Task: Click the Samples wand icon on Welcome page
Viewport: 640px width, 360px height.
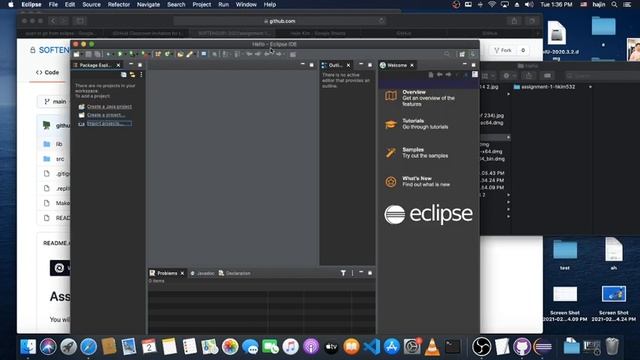Action: 391,153
